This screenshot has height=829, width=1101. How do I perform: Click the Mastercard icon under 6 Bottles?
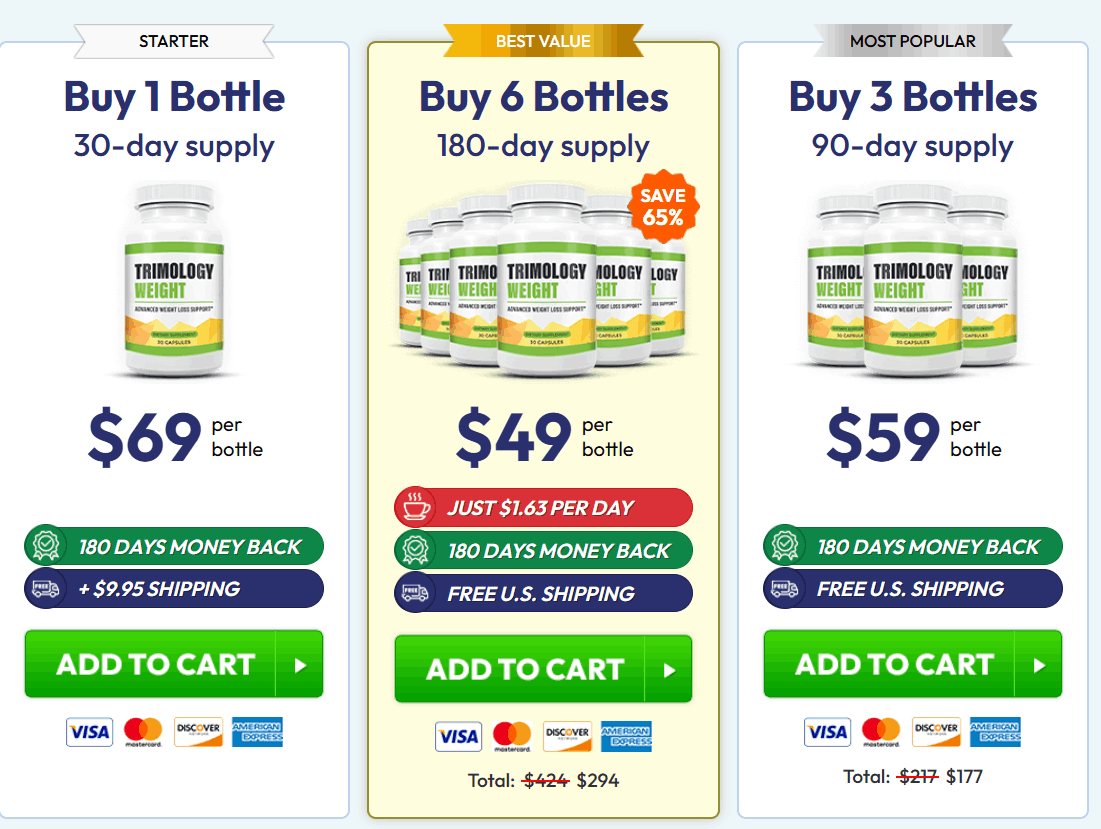(512, 737)
